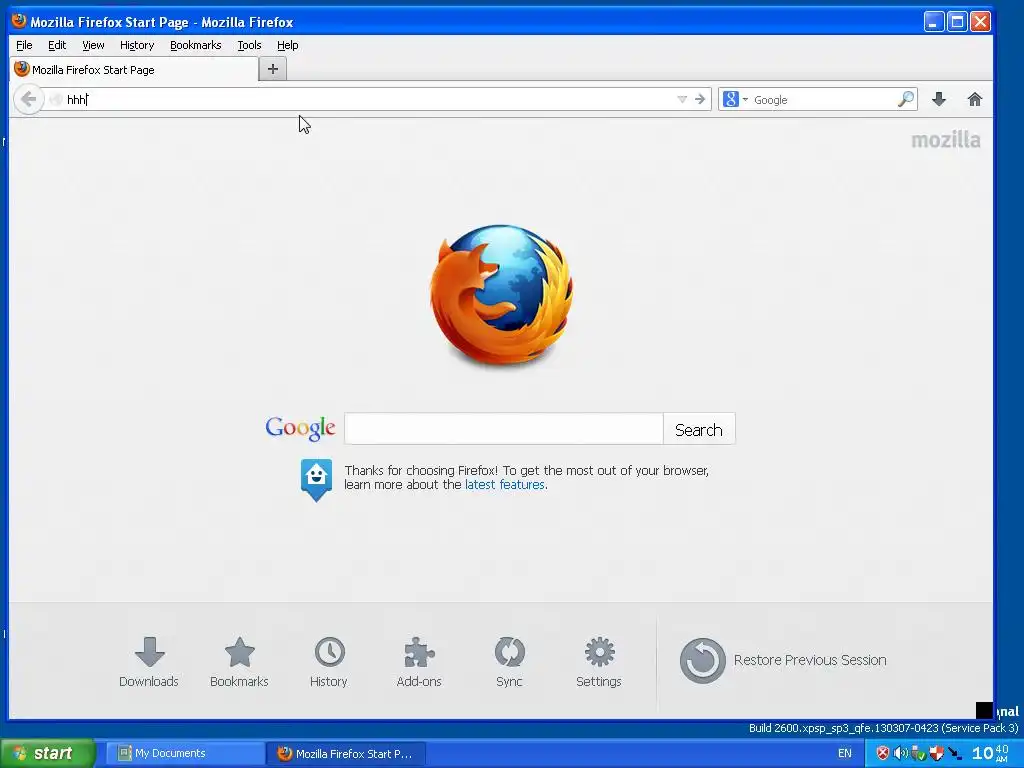This screenshot has width=1024, height=768.
Task: Open the History menu
Action: point(137,45)
